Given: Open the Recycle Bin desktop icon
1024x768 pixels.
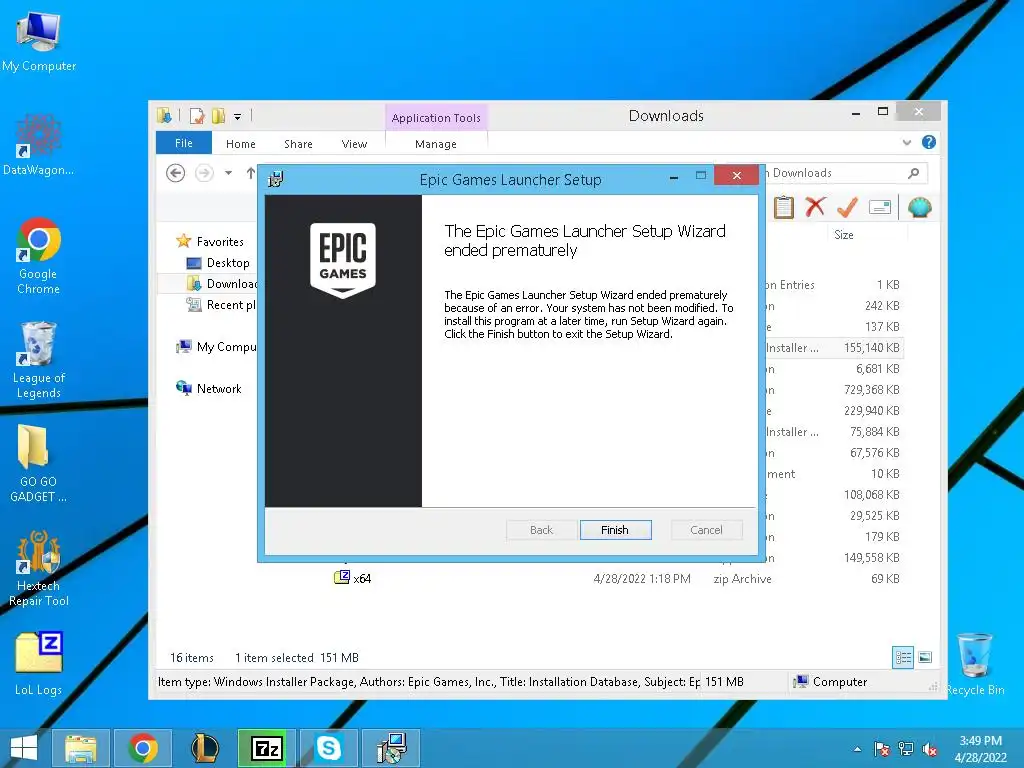Looking at the screenshot, I should (975, 664).
